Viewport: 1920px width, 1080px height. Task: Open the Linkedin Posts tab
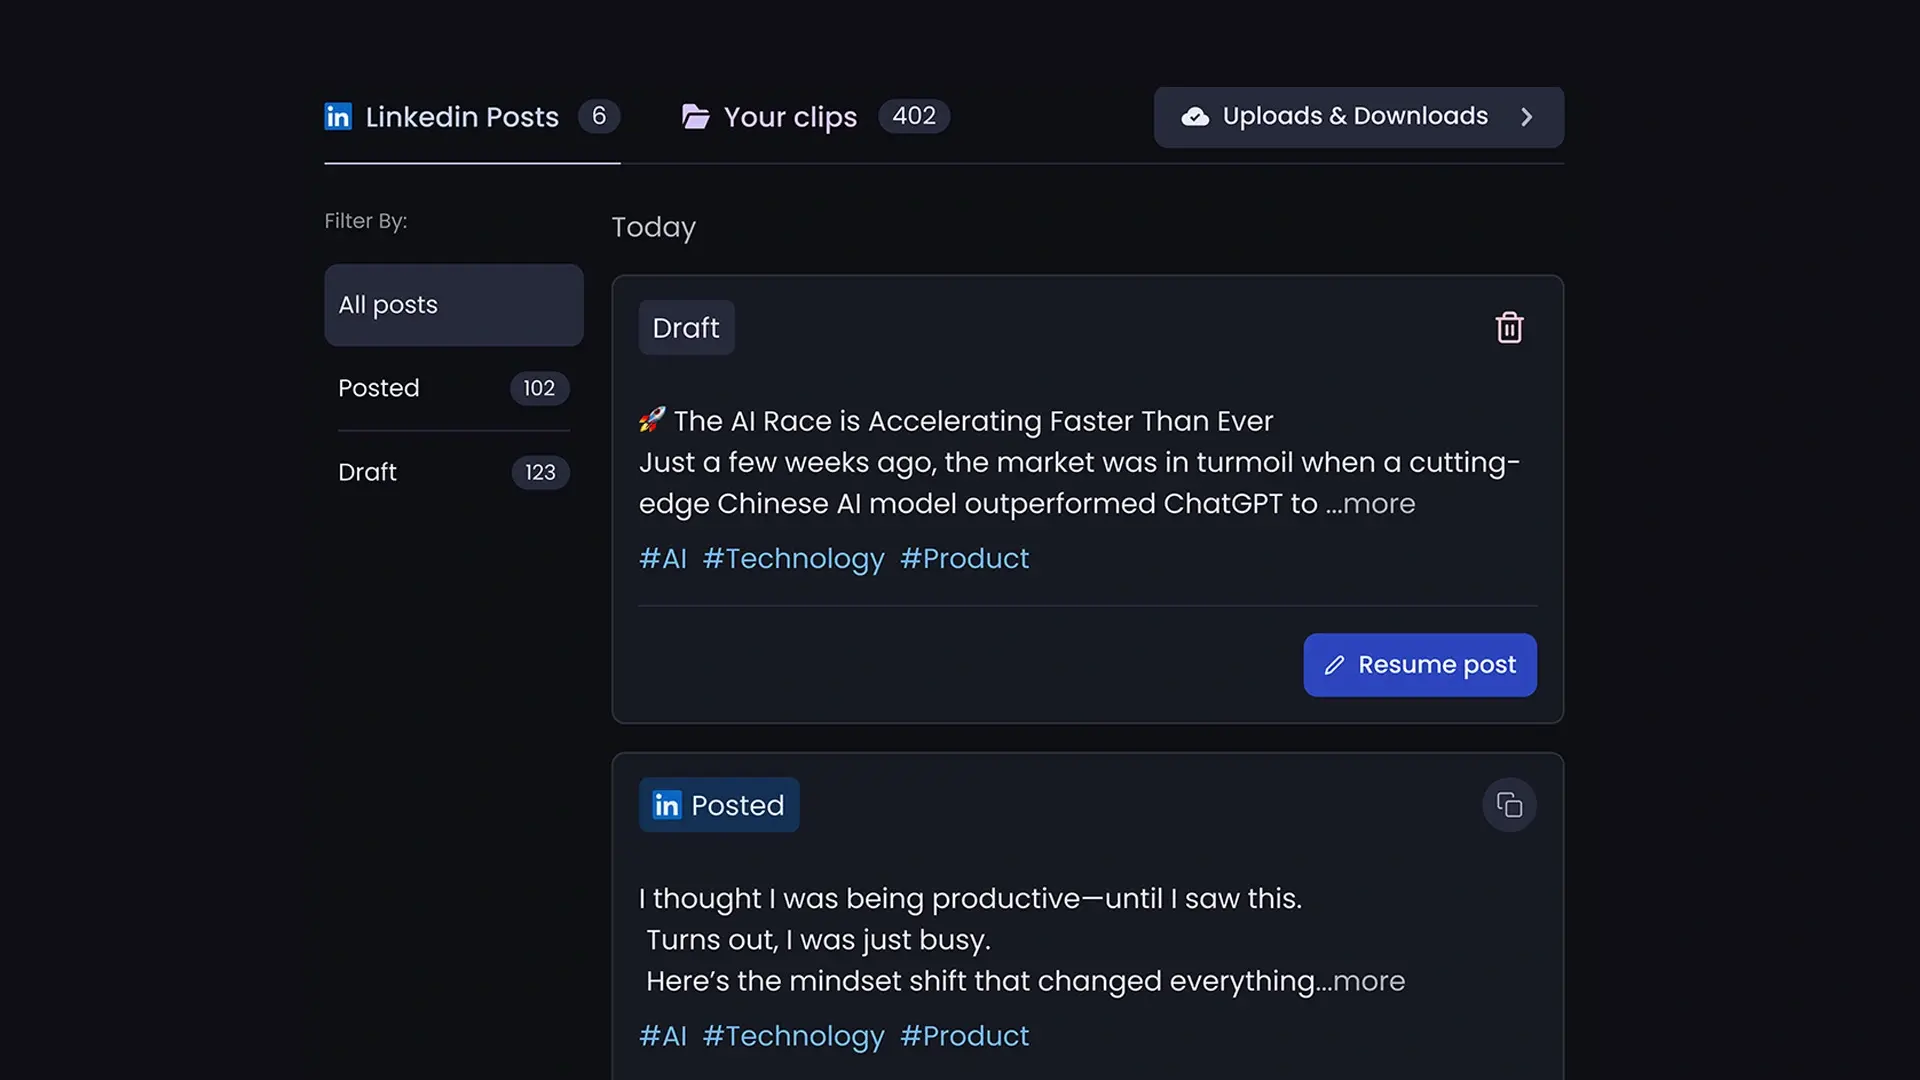(461, 117)
